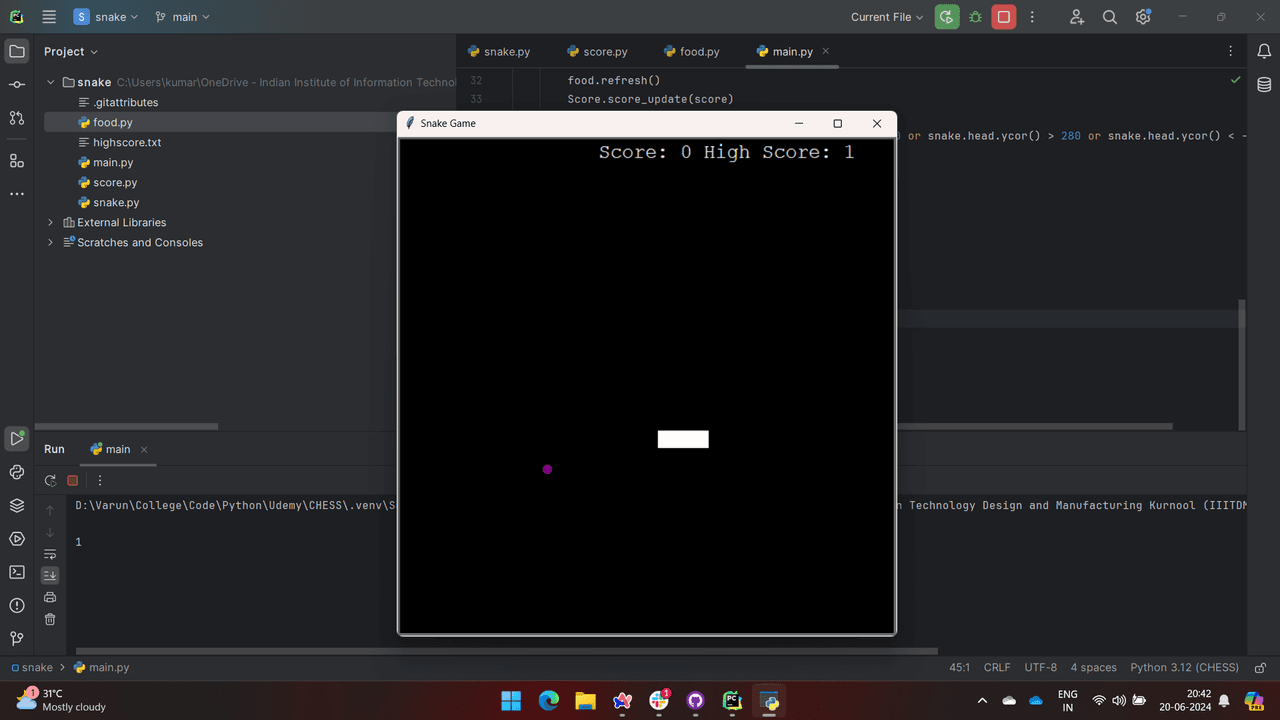Click the Rerun icon in Run panel

[50, 481]
